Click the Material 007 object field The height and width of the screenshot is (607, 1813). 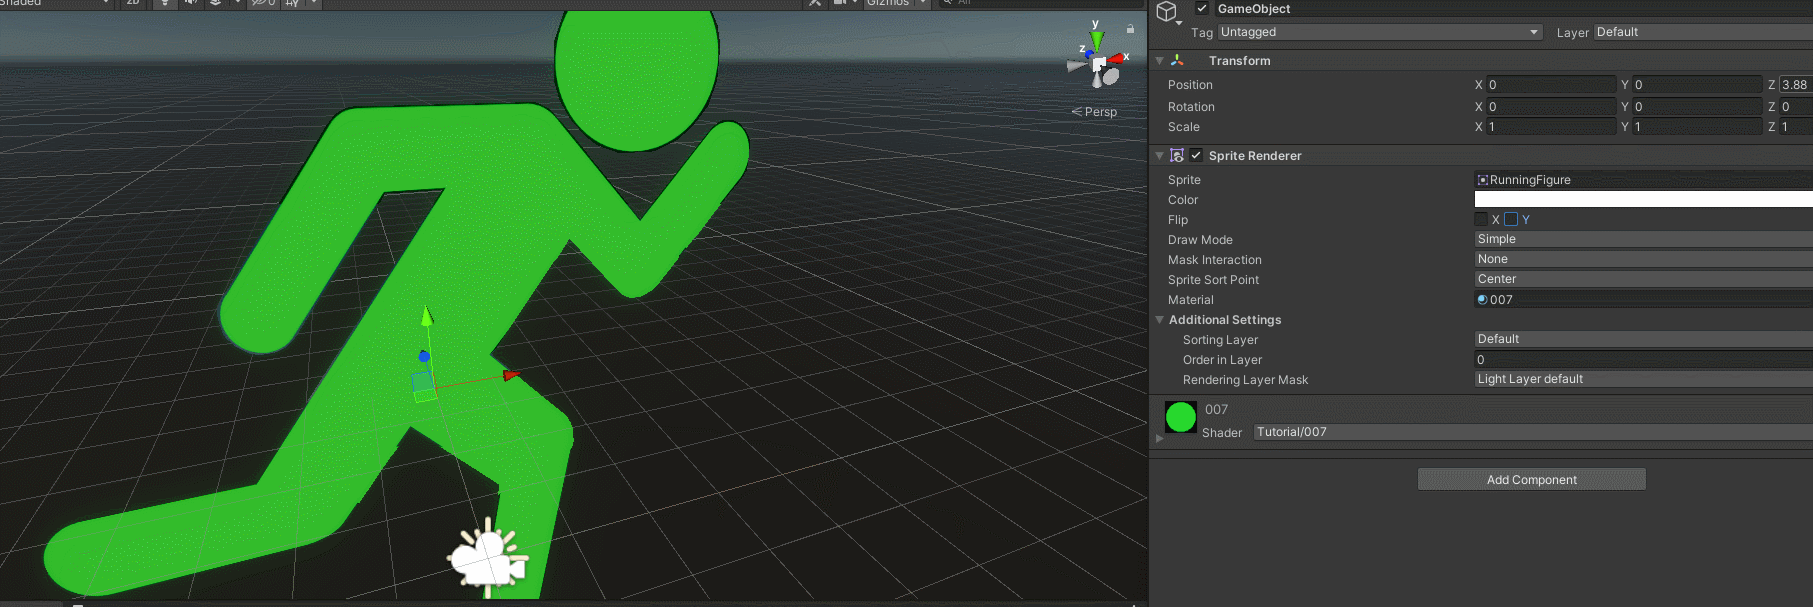coord(1644,299)
